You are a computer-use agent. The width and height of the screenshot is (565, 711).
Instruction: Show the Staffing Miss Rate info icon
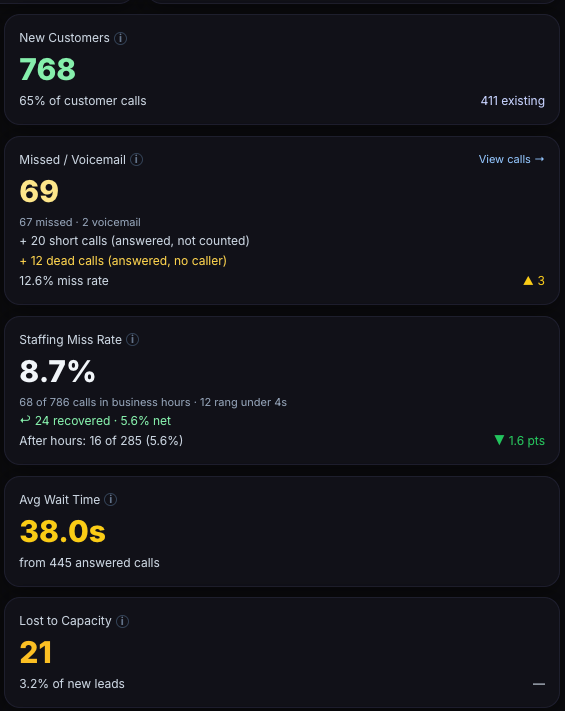[x=132, y=340]
